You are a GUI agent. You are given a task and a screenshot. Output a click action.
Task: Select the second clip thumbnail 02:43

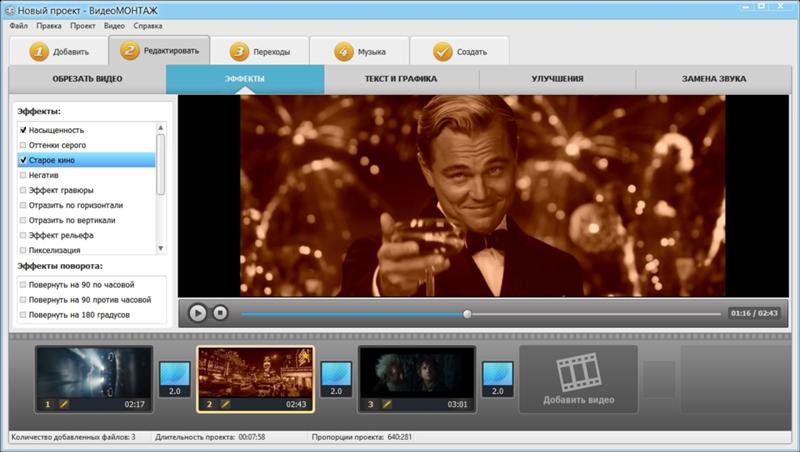click(256, 379)
